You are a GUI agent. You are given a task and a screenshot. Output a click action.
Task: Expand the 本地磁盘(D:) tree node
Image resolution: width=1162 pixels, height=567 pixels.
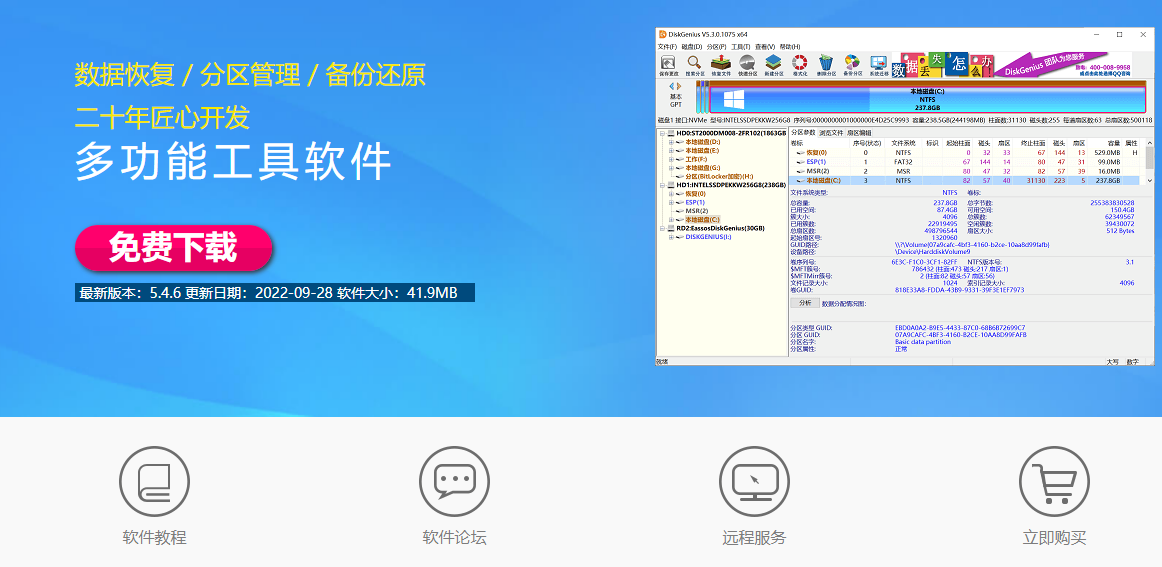click(671, 142)
